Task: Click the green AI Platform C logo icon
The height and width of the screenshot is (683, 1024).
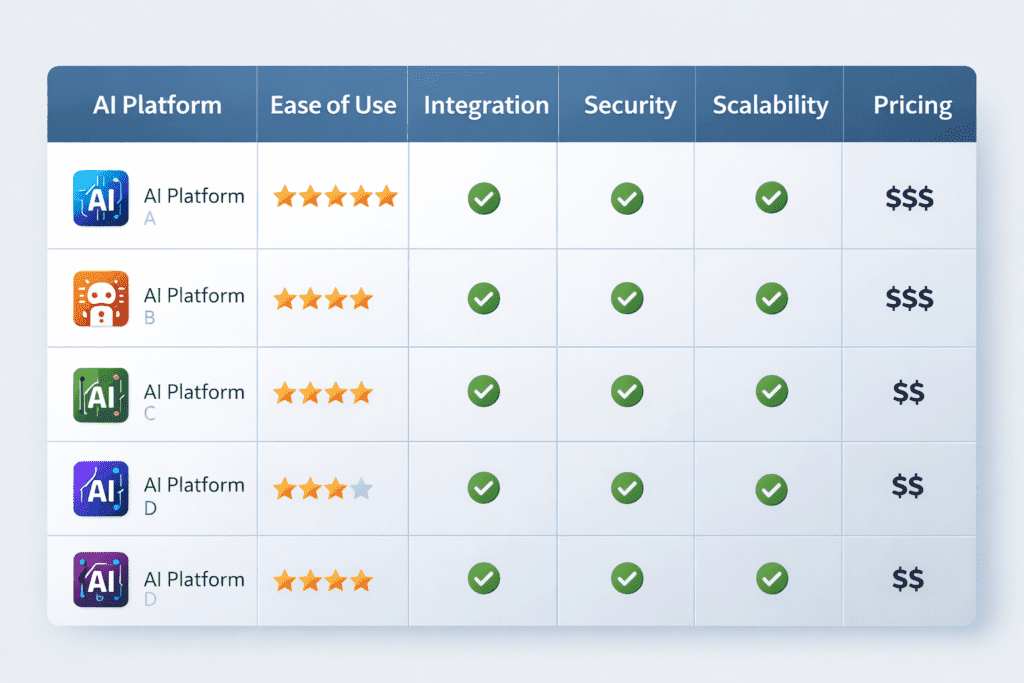Action: coord(101,395)
